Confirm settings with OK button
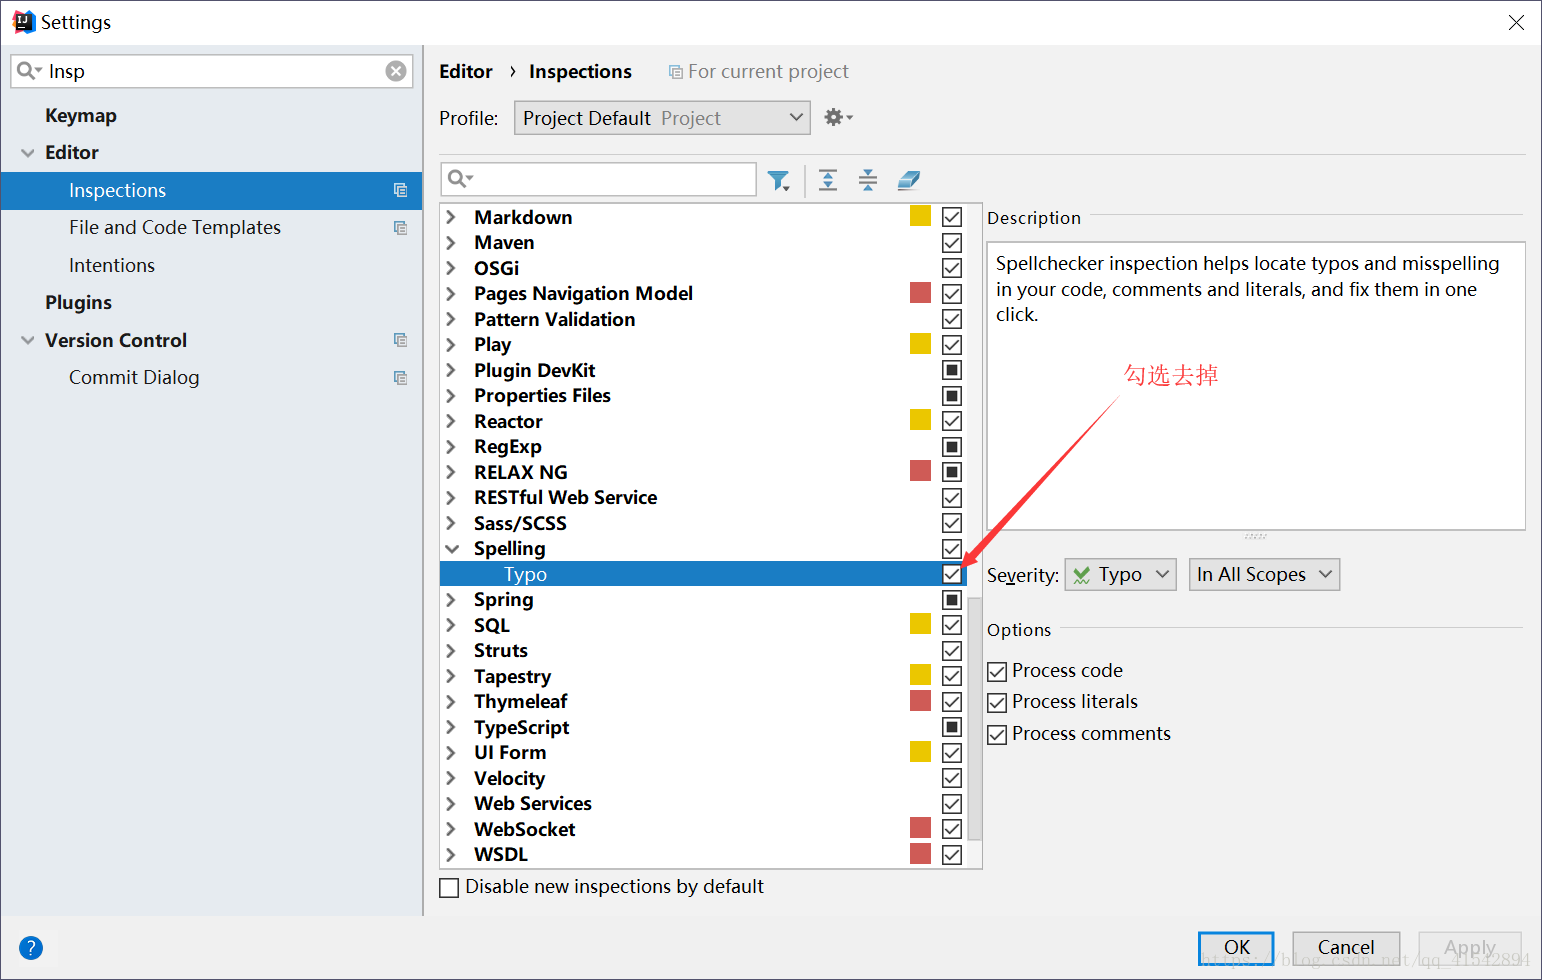Image resolution: width=1542 pixels, height=980 pixels. coord(1236,948)
